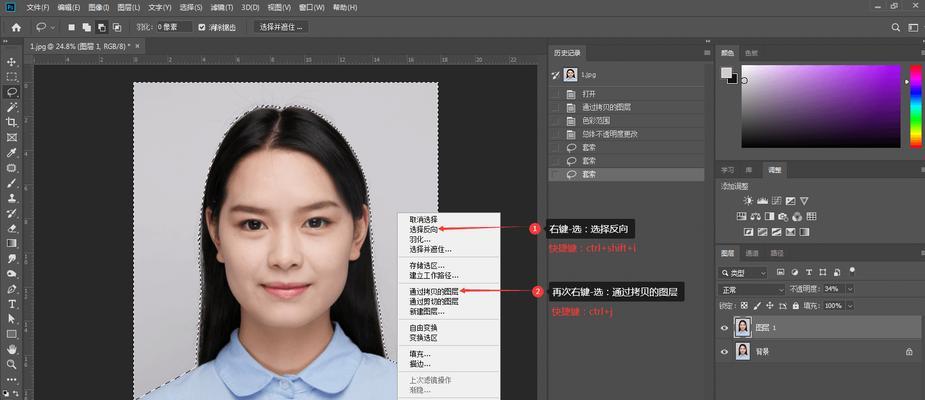Open the 图像(I) menu
Screen dimensions: 925x400
[99, 8]
